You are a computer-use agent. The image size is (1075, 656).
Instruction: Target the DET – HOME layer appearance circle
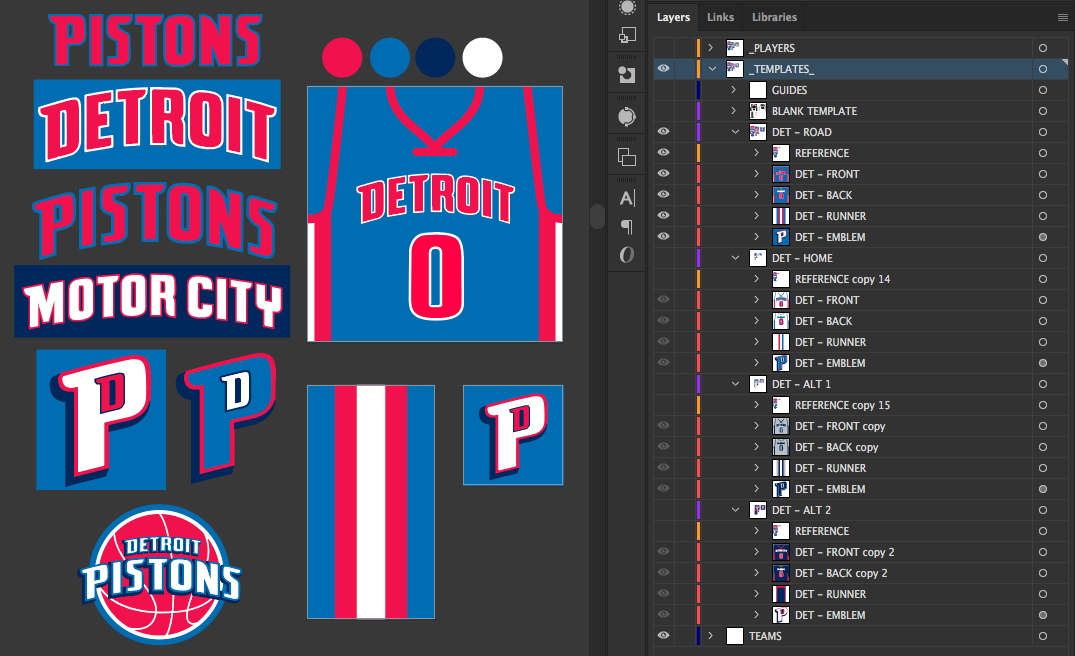(1043, 257)
